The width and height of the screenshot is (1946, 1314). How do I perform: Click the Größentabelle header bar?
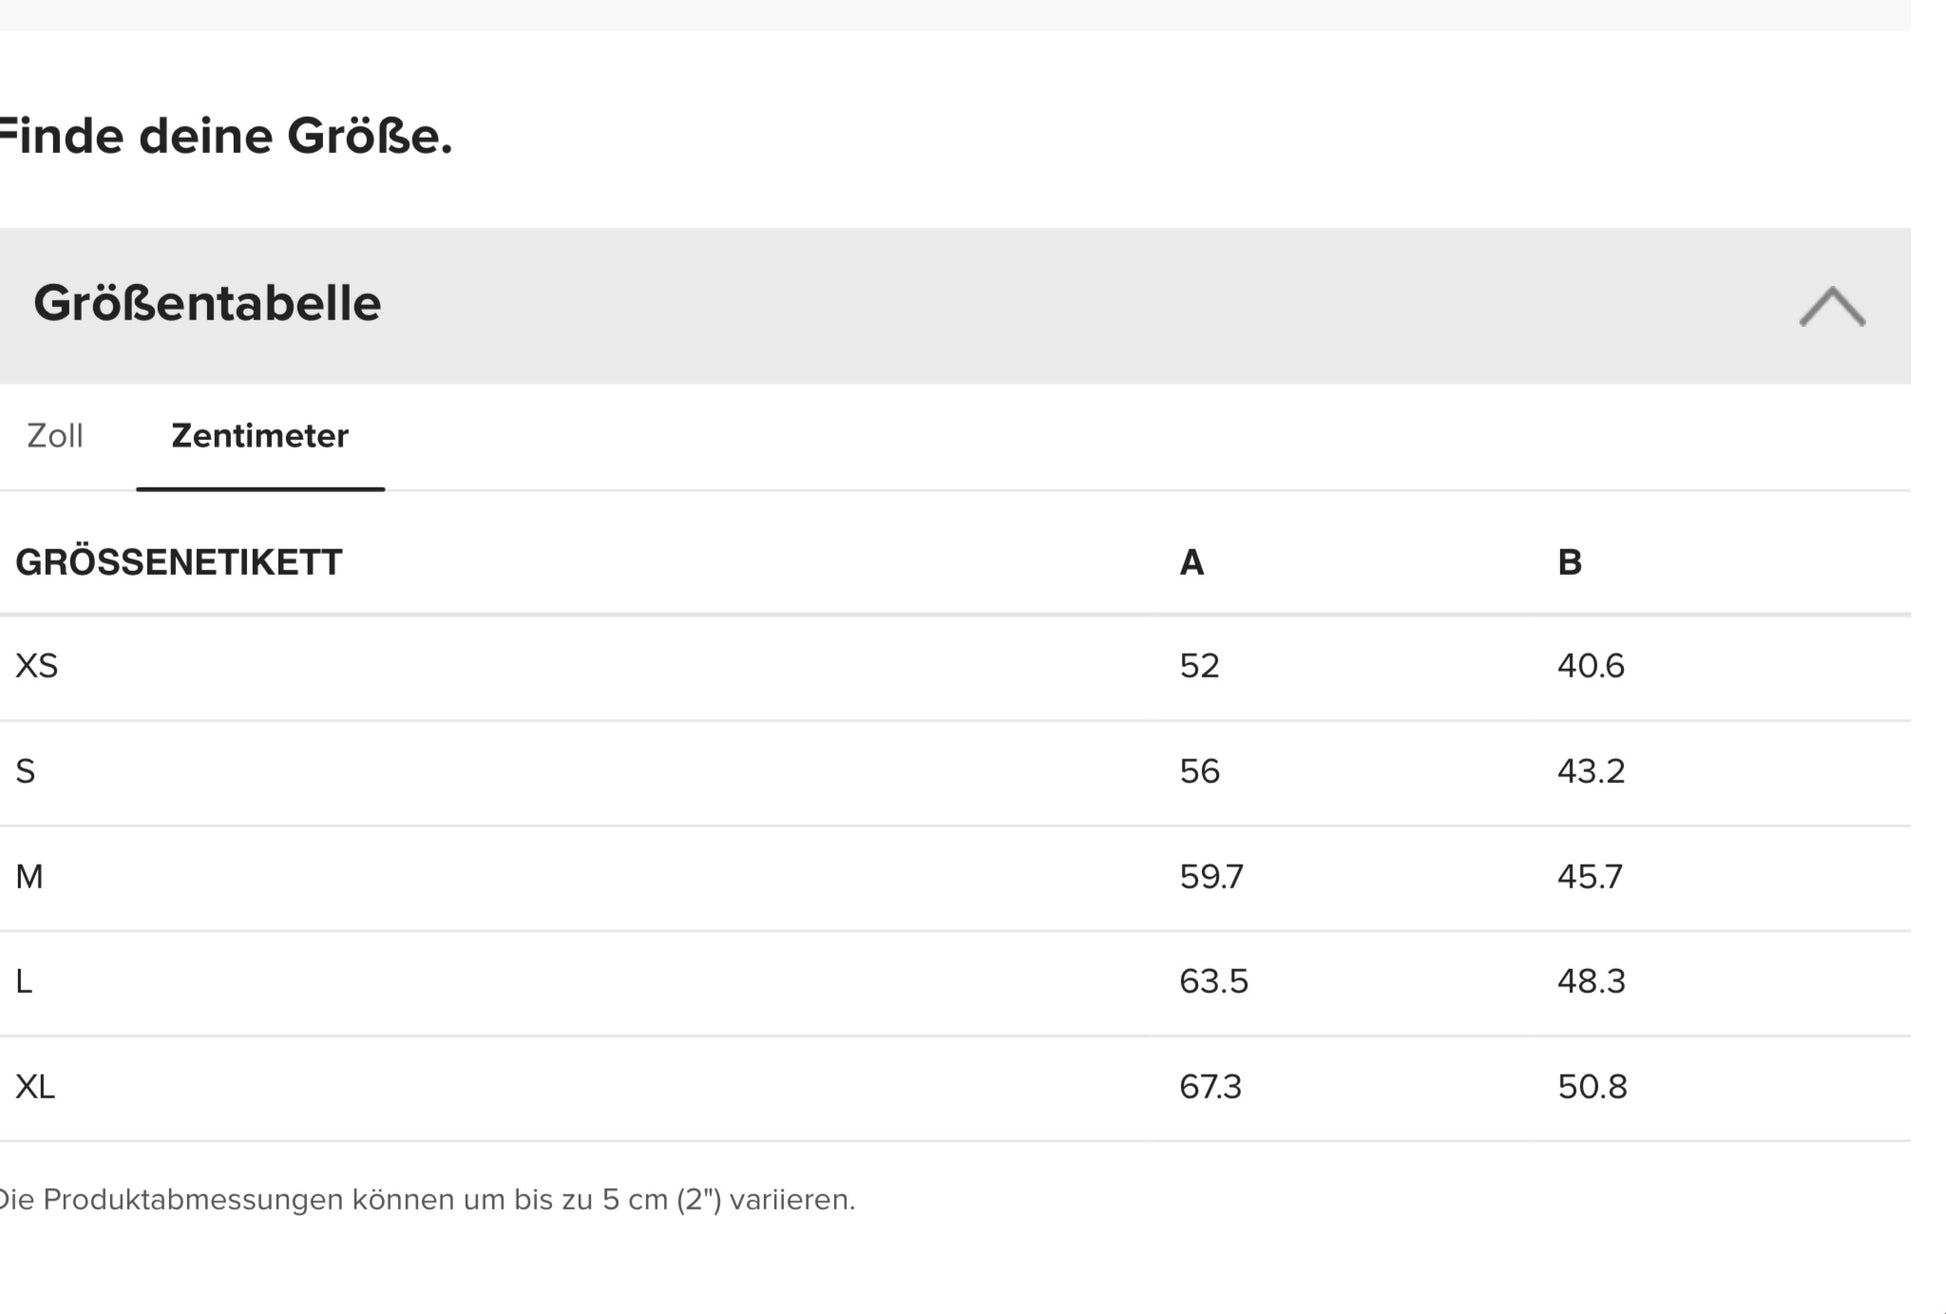point(955,306)
